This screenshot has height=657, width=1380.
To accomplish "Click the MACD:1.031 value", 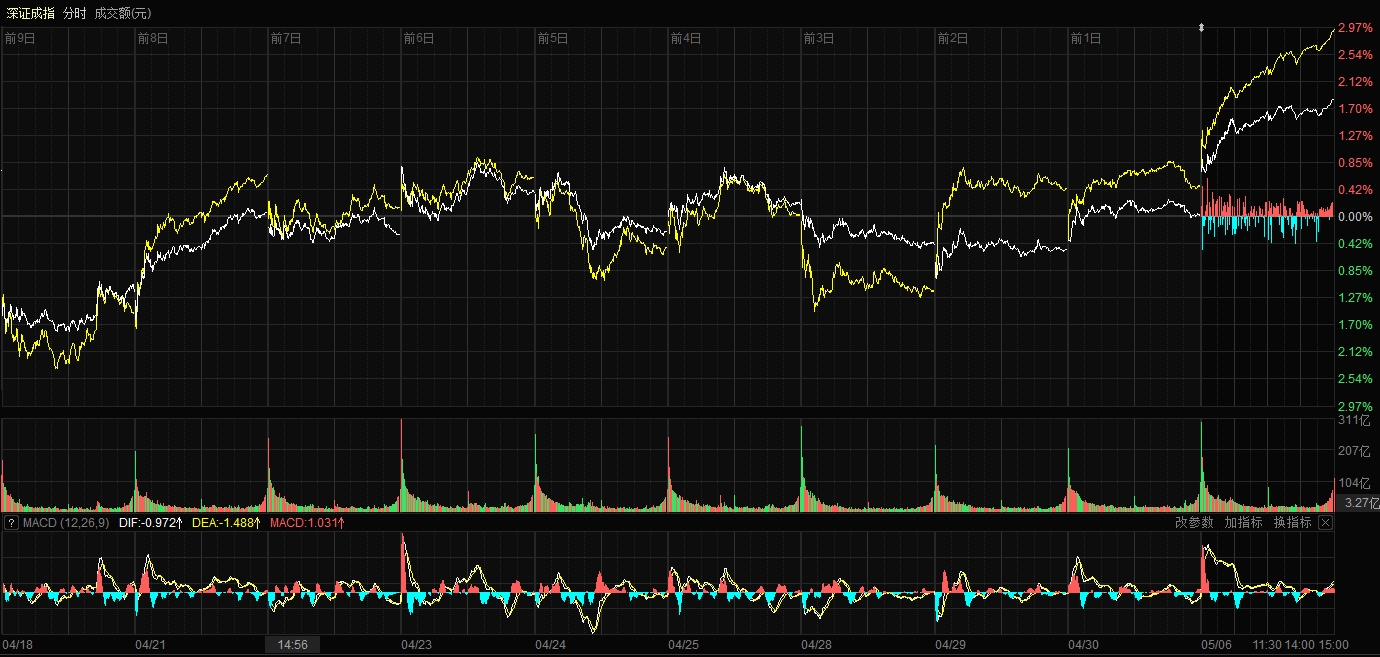I will tap(307, 523).
